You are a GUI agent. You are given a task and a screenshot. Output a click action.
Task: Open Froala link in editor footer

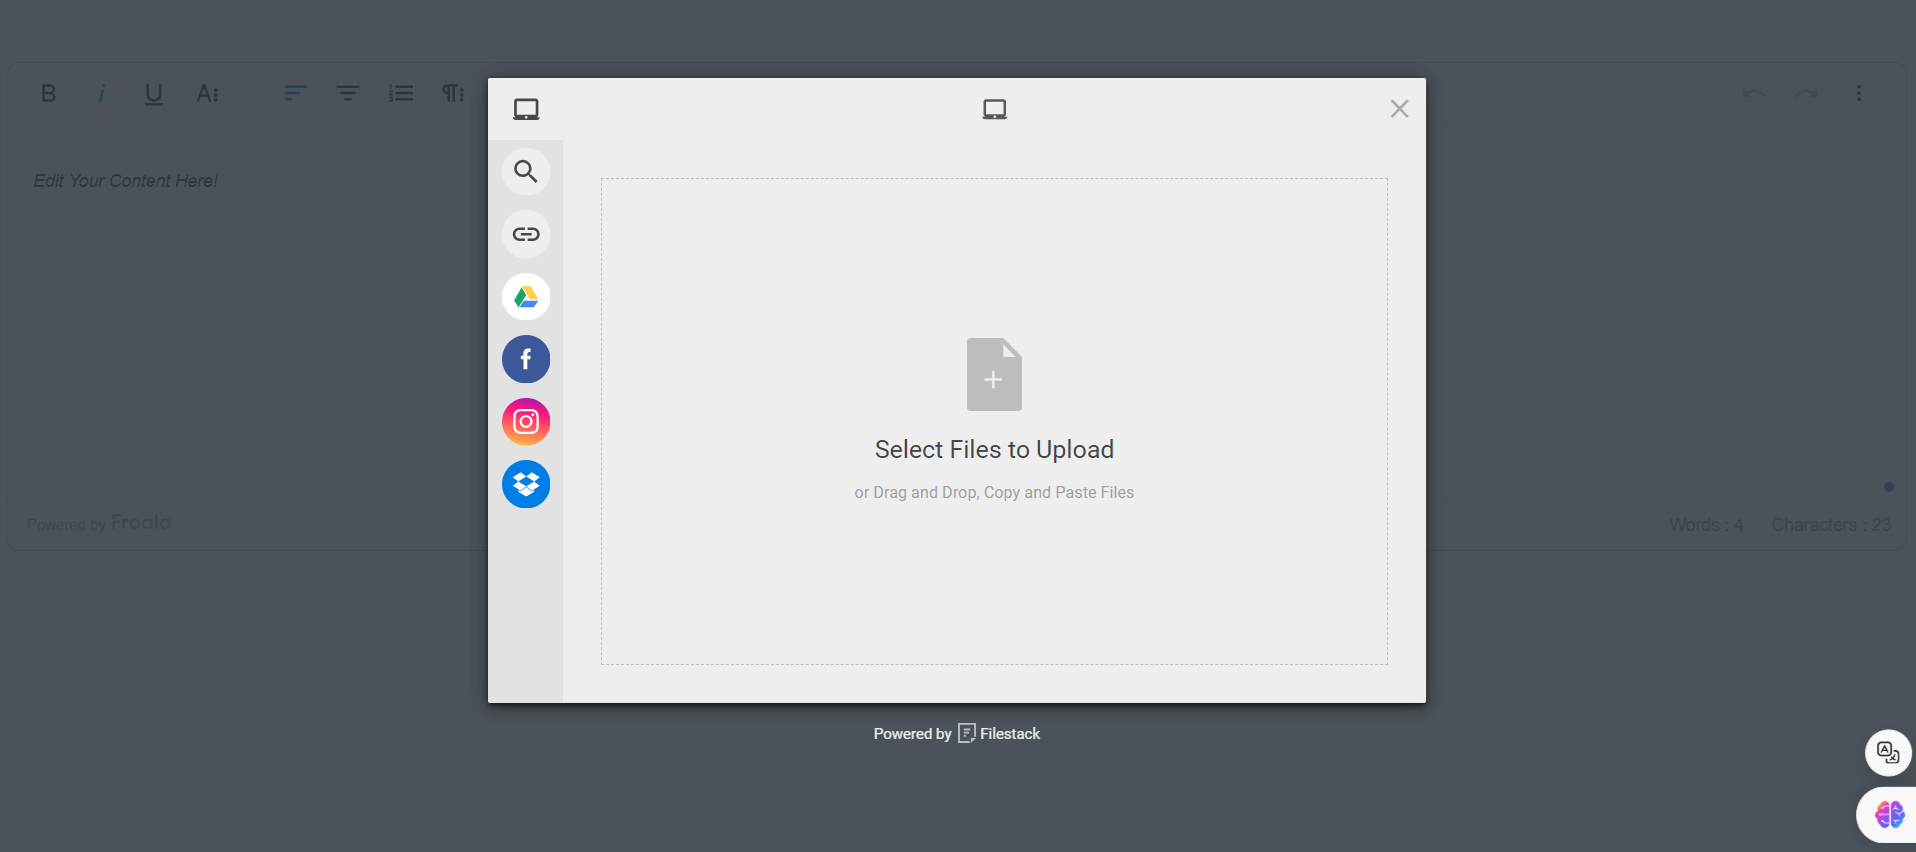[140, 522]
